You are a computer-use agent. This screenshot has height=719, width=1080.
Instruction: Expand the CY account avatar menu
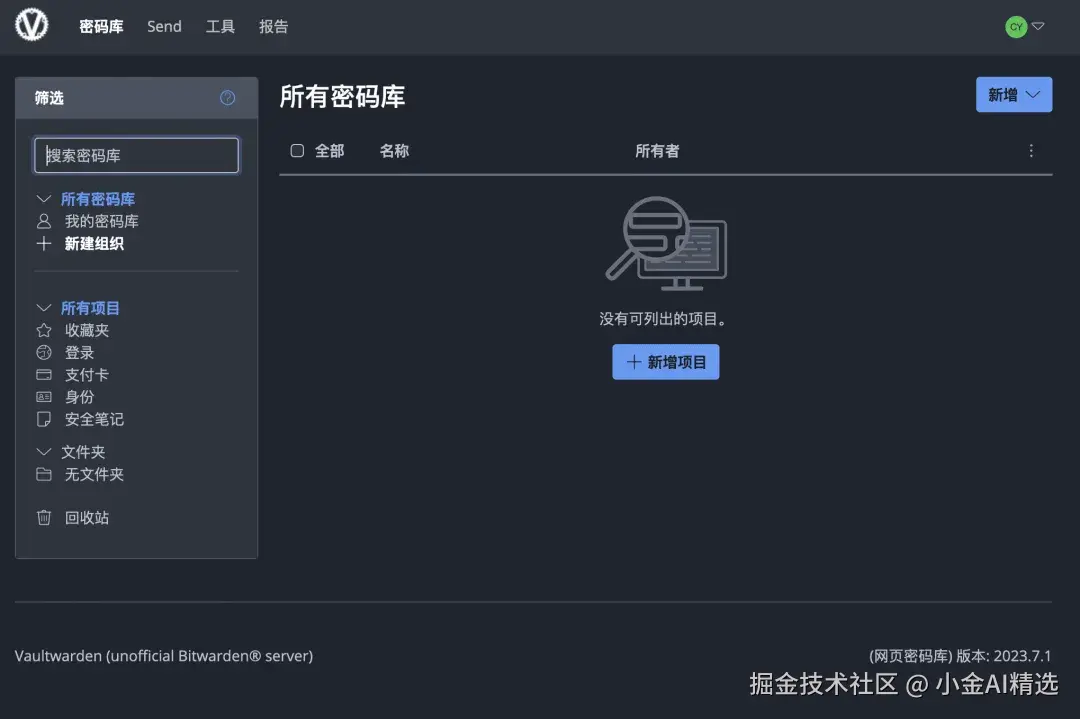click(x=1025, y=27)
